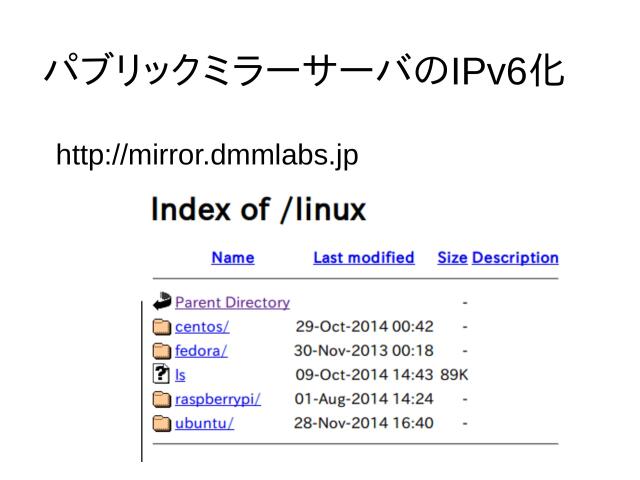This screenshot has width=640, height=480.
Task: Click the back-arrow icon beside Parent Directory
Action: pos(162,302)
